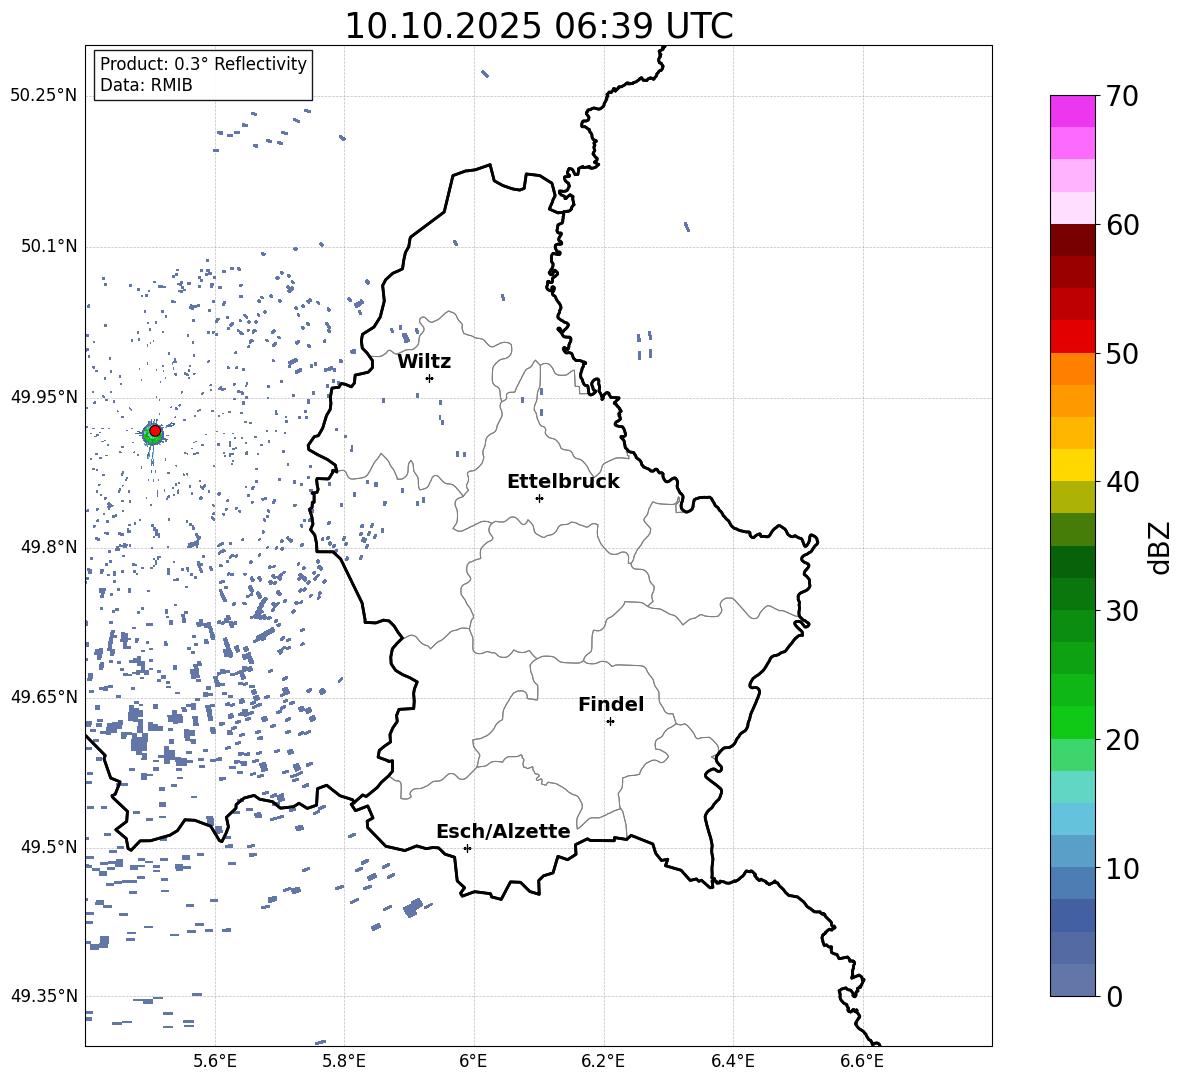Click the 40 value on the colorbar
Viewport: 1184px width, 1081px height.
(x=1122, y=482)
